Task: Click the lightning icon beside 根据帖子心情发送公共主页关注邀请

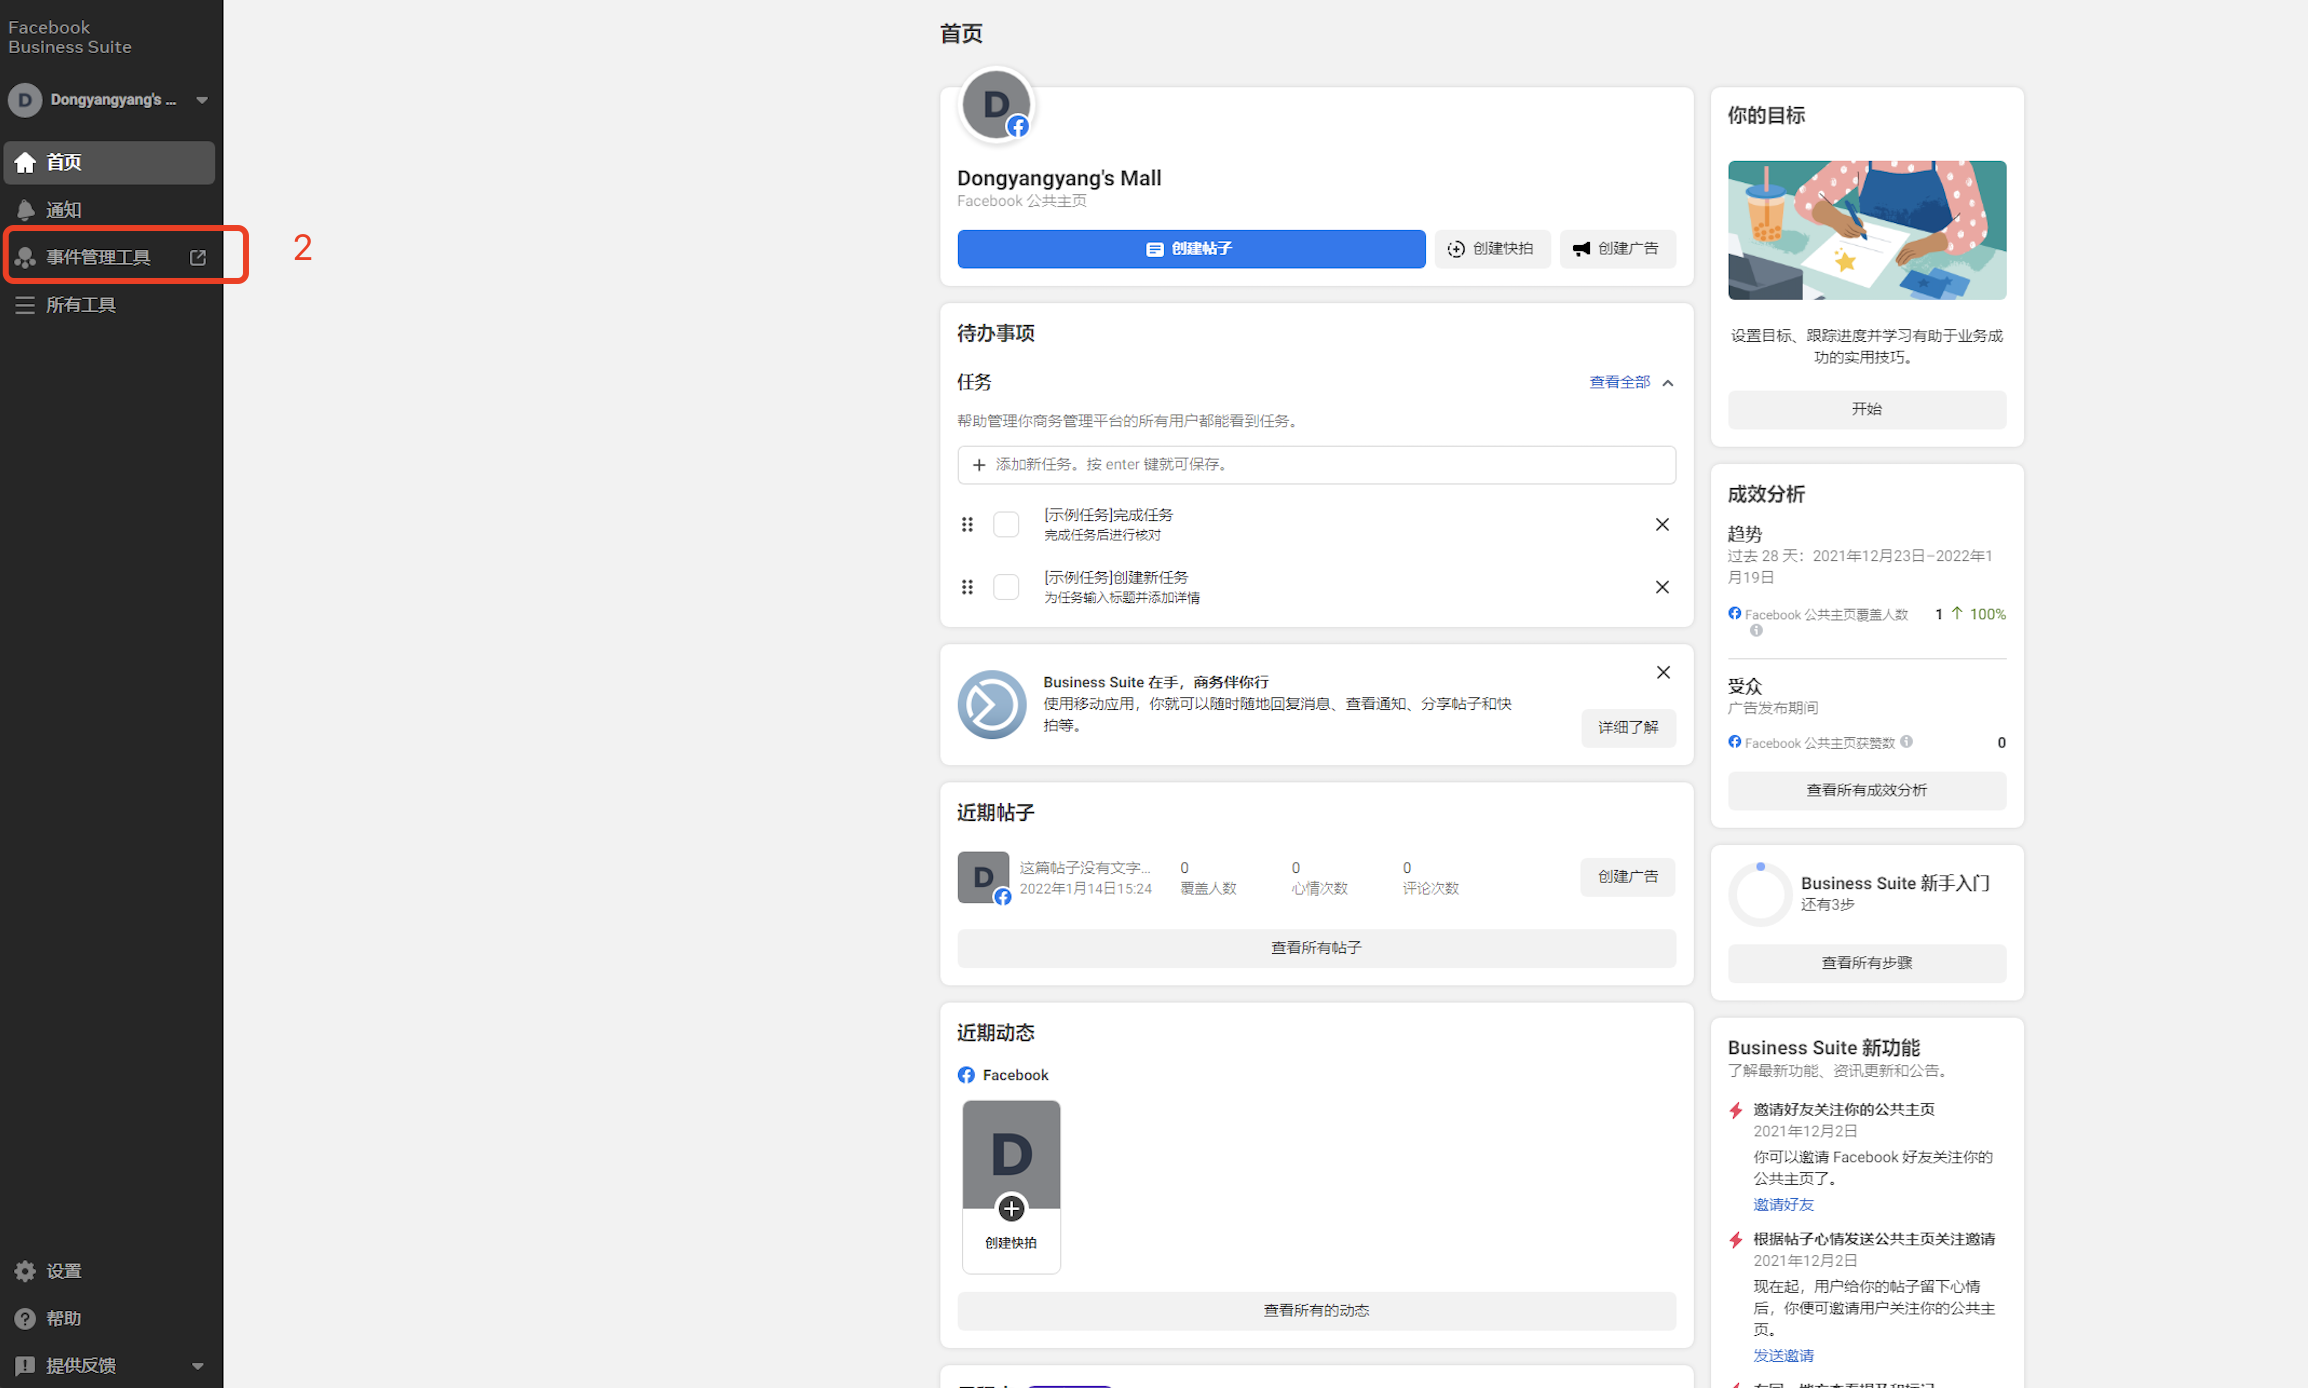Action: [1736, 1240]
